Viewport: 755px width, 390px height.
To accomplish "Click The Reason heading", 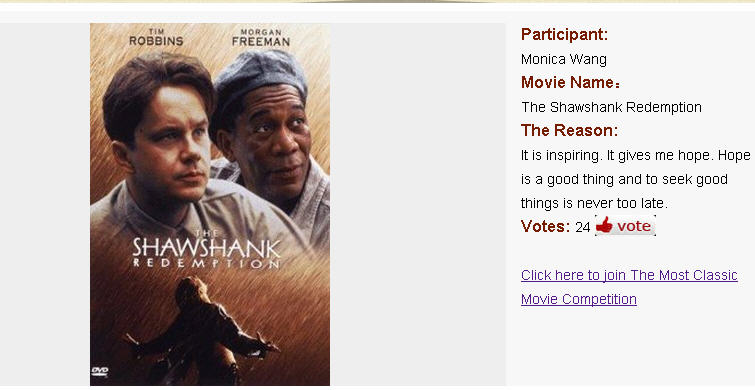I will pos(569,130).
